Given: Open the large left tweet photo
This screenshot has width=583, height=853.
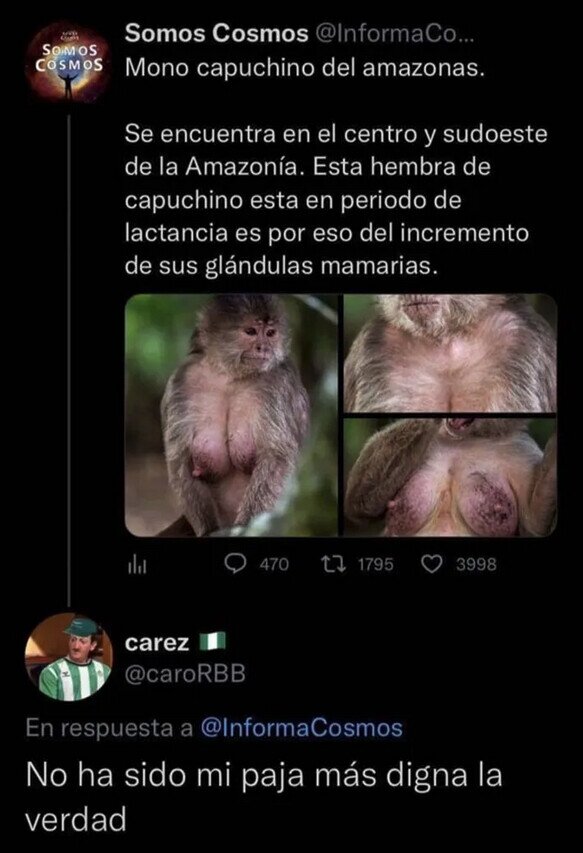Looking at the screenshot, I should (x=232, y=415).
